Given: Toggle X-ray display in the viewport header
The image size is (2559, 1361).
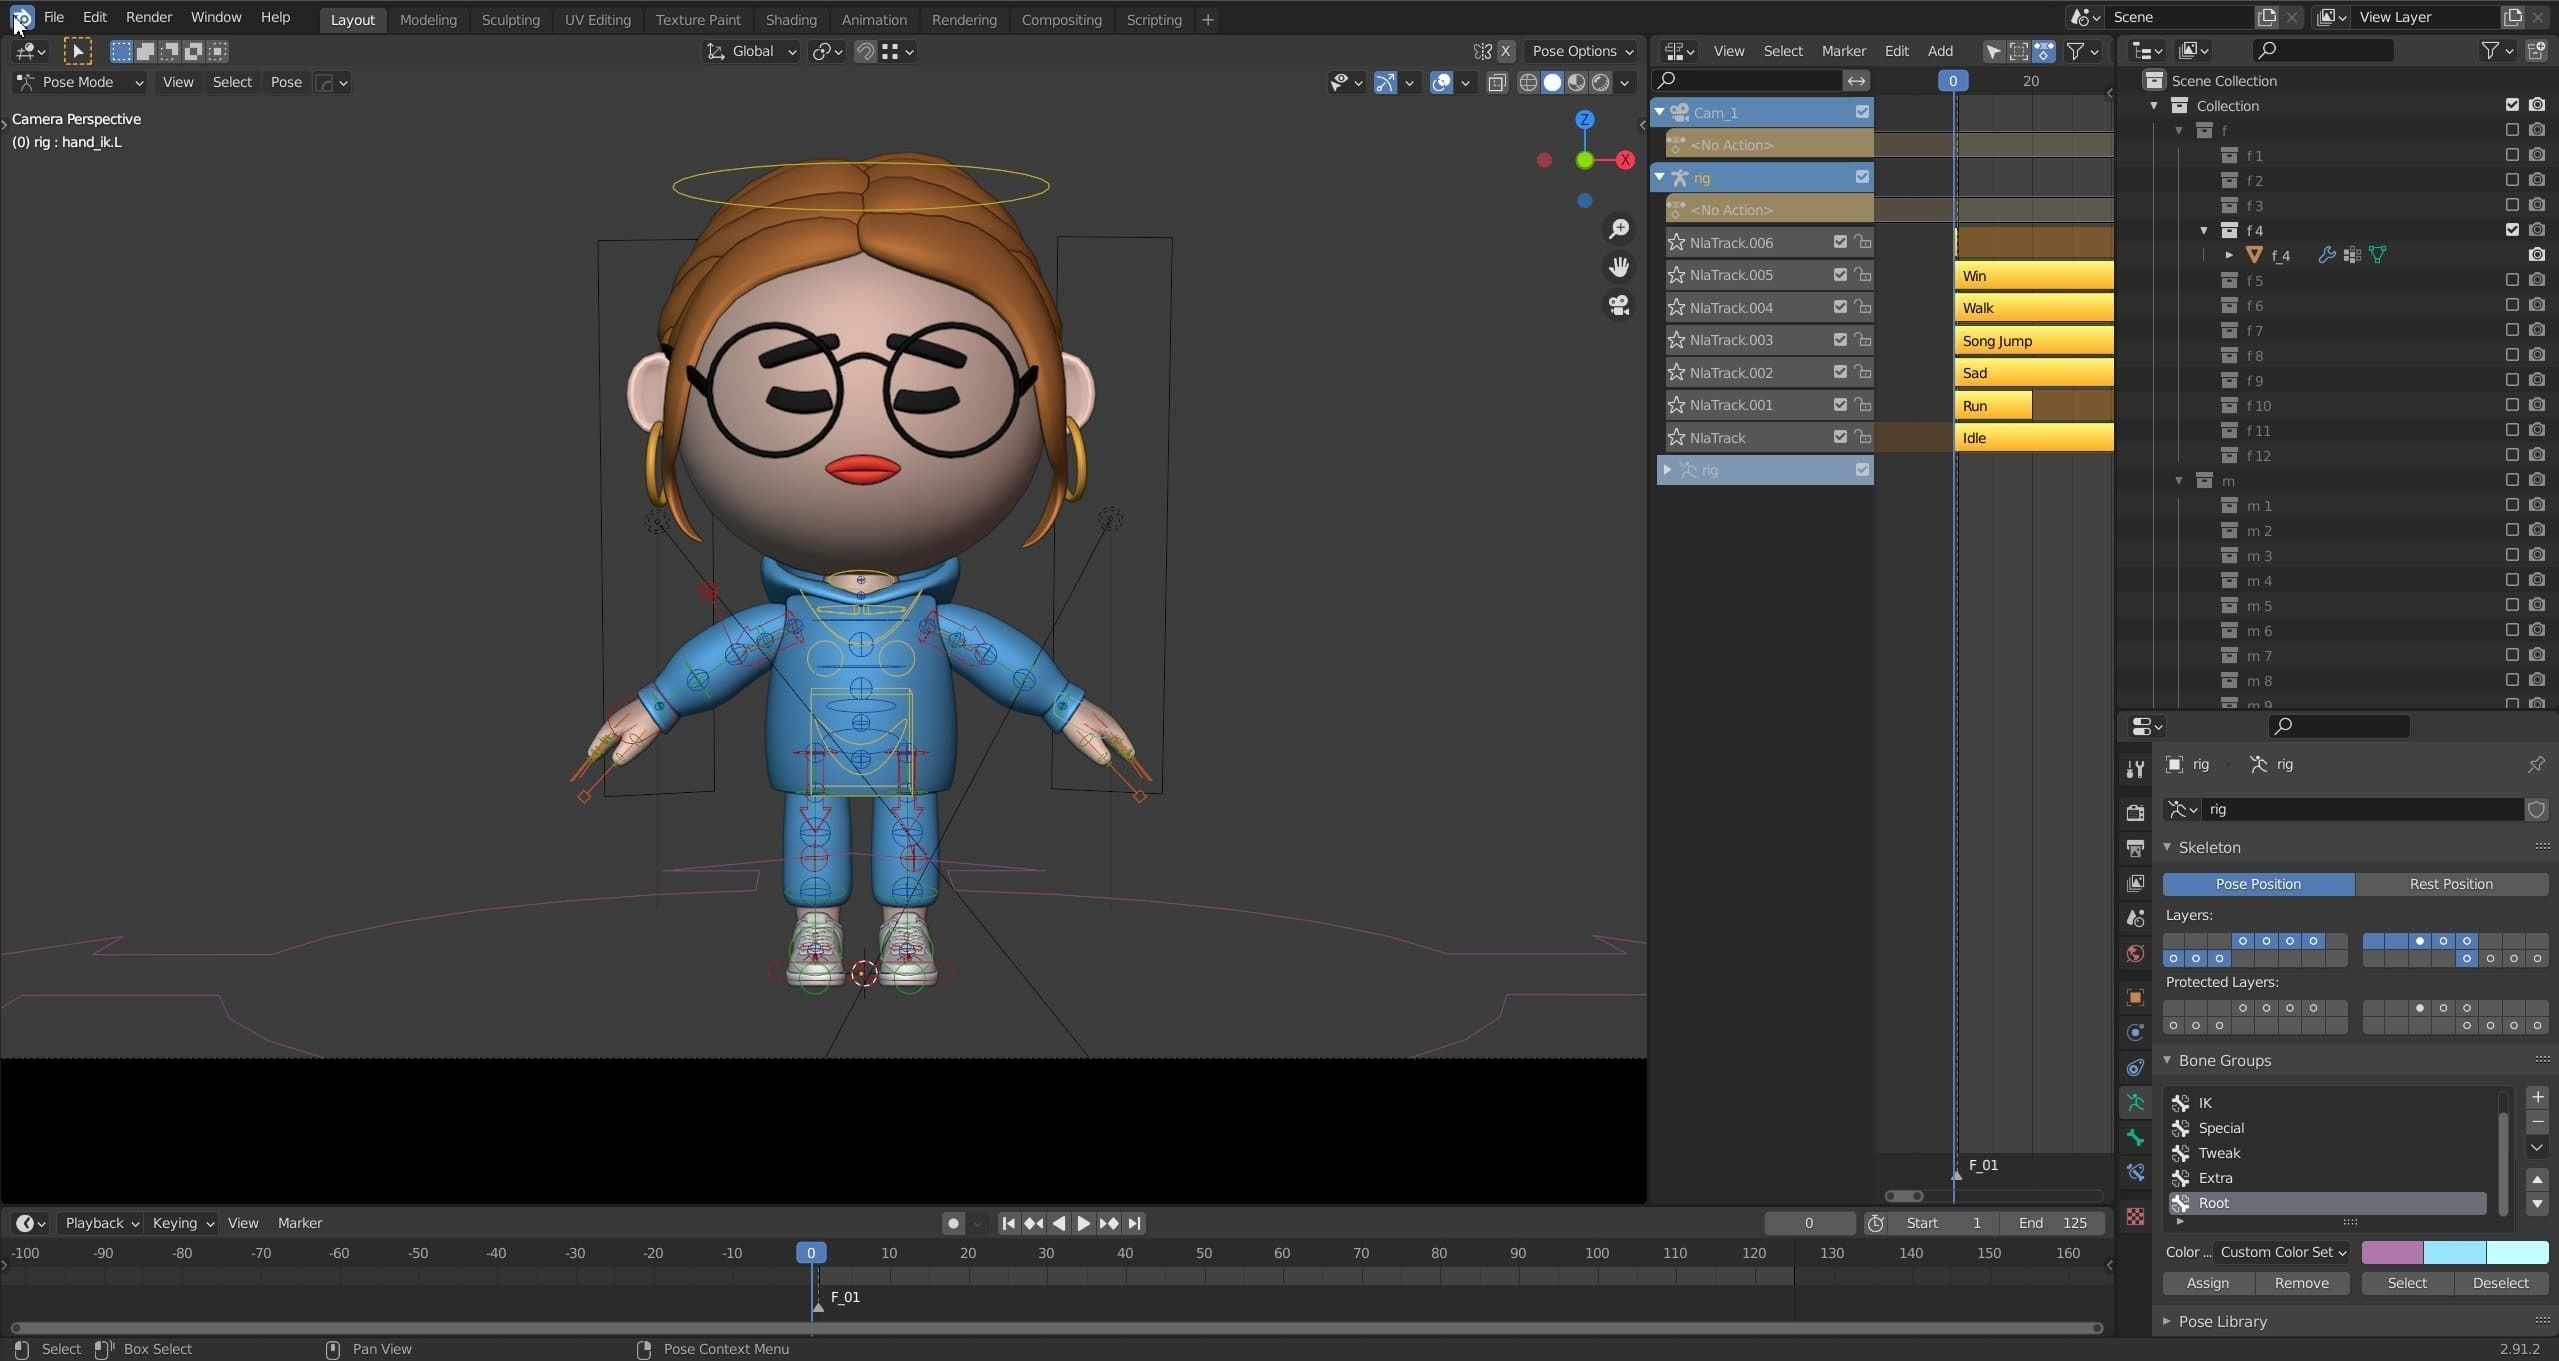Looking at the screenshot, I should [x=1496, y=82].
